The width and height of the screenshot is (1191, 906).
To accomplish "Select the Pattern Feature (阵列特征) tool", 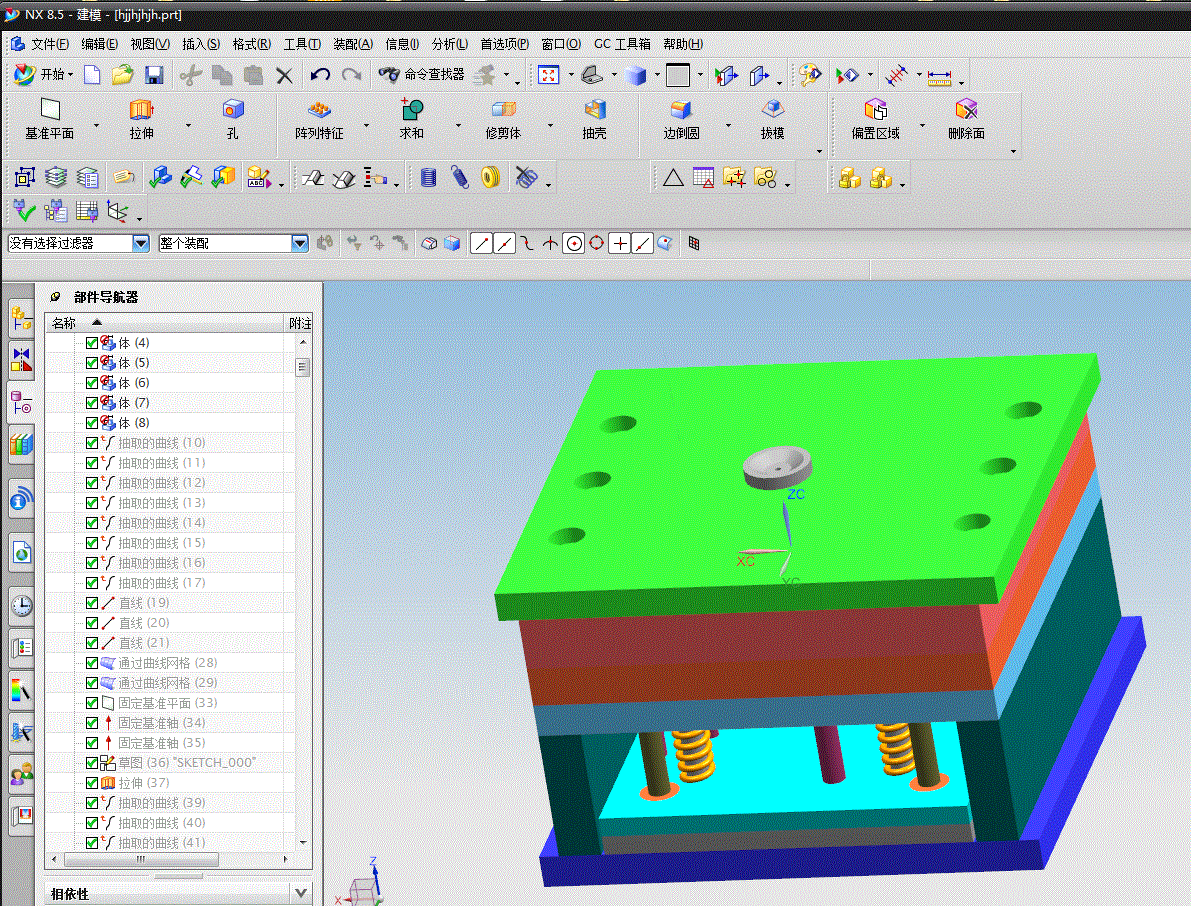I will click(319, 119).
